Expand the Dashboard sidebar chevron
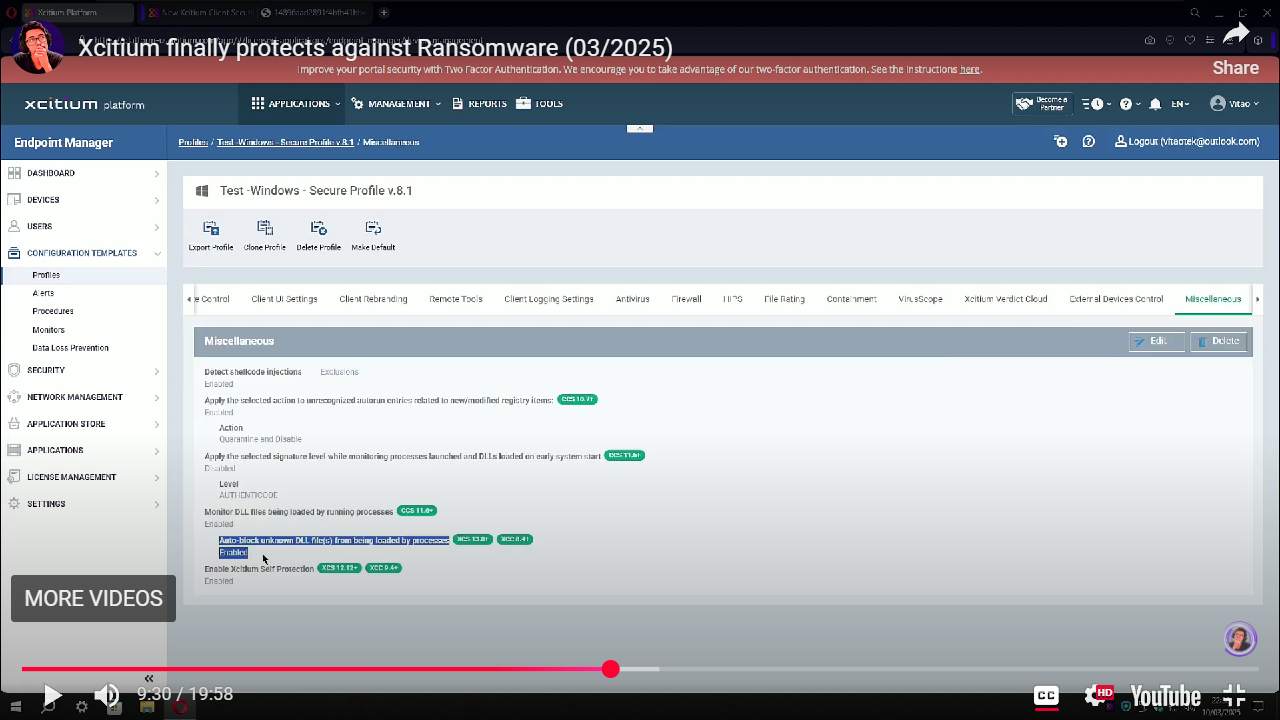1280x720 pixels. [x=157, y=173]
